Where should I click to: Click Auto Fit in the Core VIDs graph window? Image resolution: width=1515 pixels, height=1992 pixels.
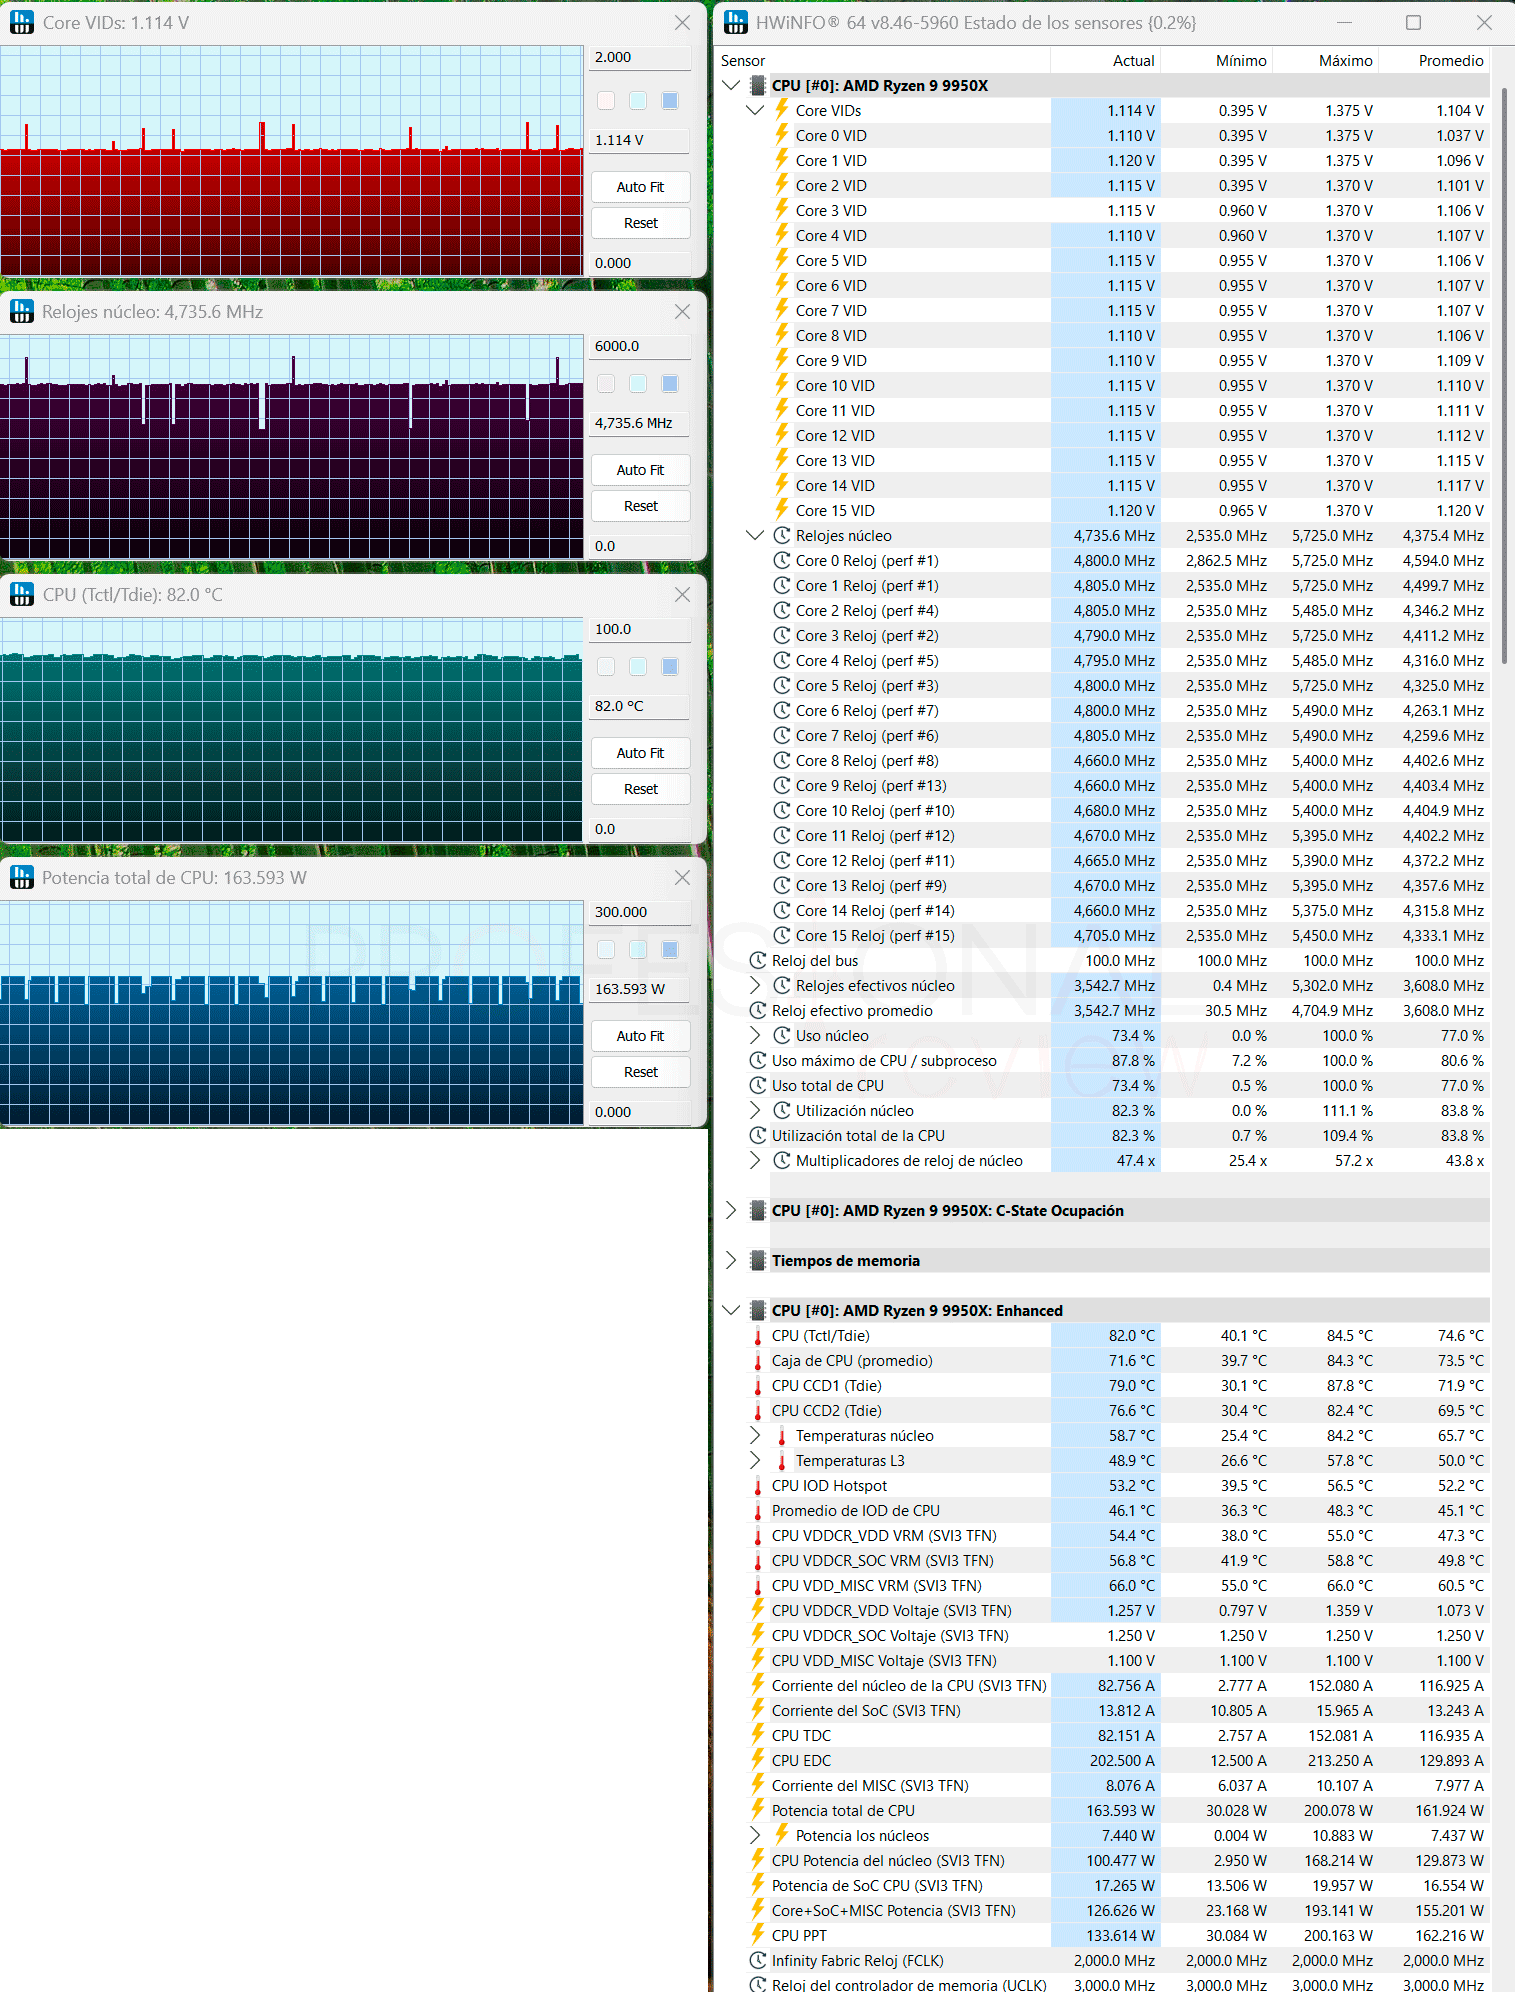pyautogui.click(x=640, y=187)
